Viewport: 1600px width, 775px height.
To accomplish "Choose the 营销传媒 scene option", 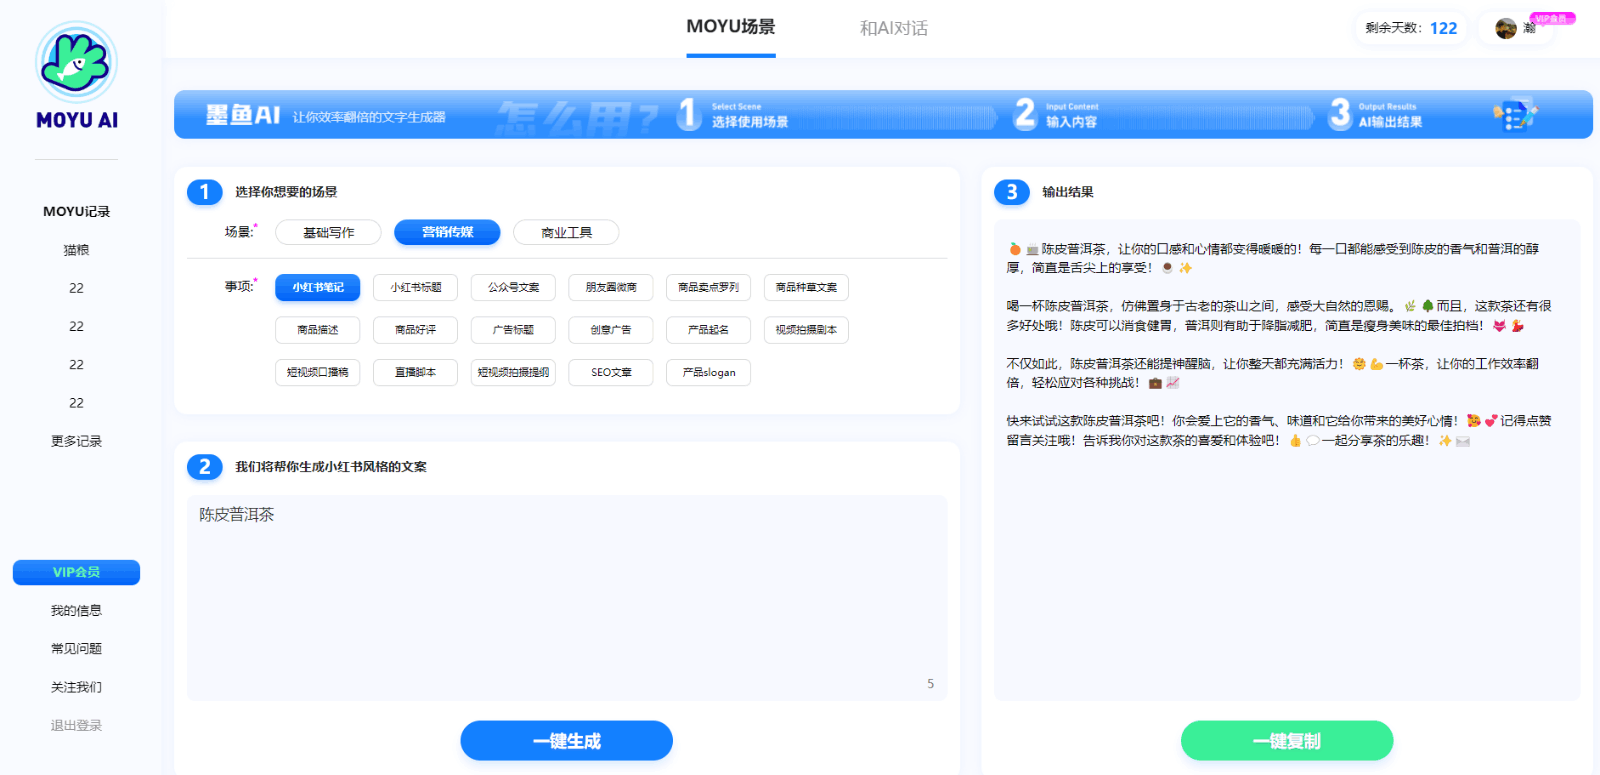I will (x=447, y=232).
